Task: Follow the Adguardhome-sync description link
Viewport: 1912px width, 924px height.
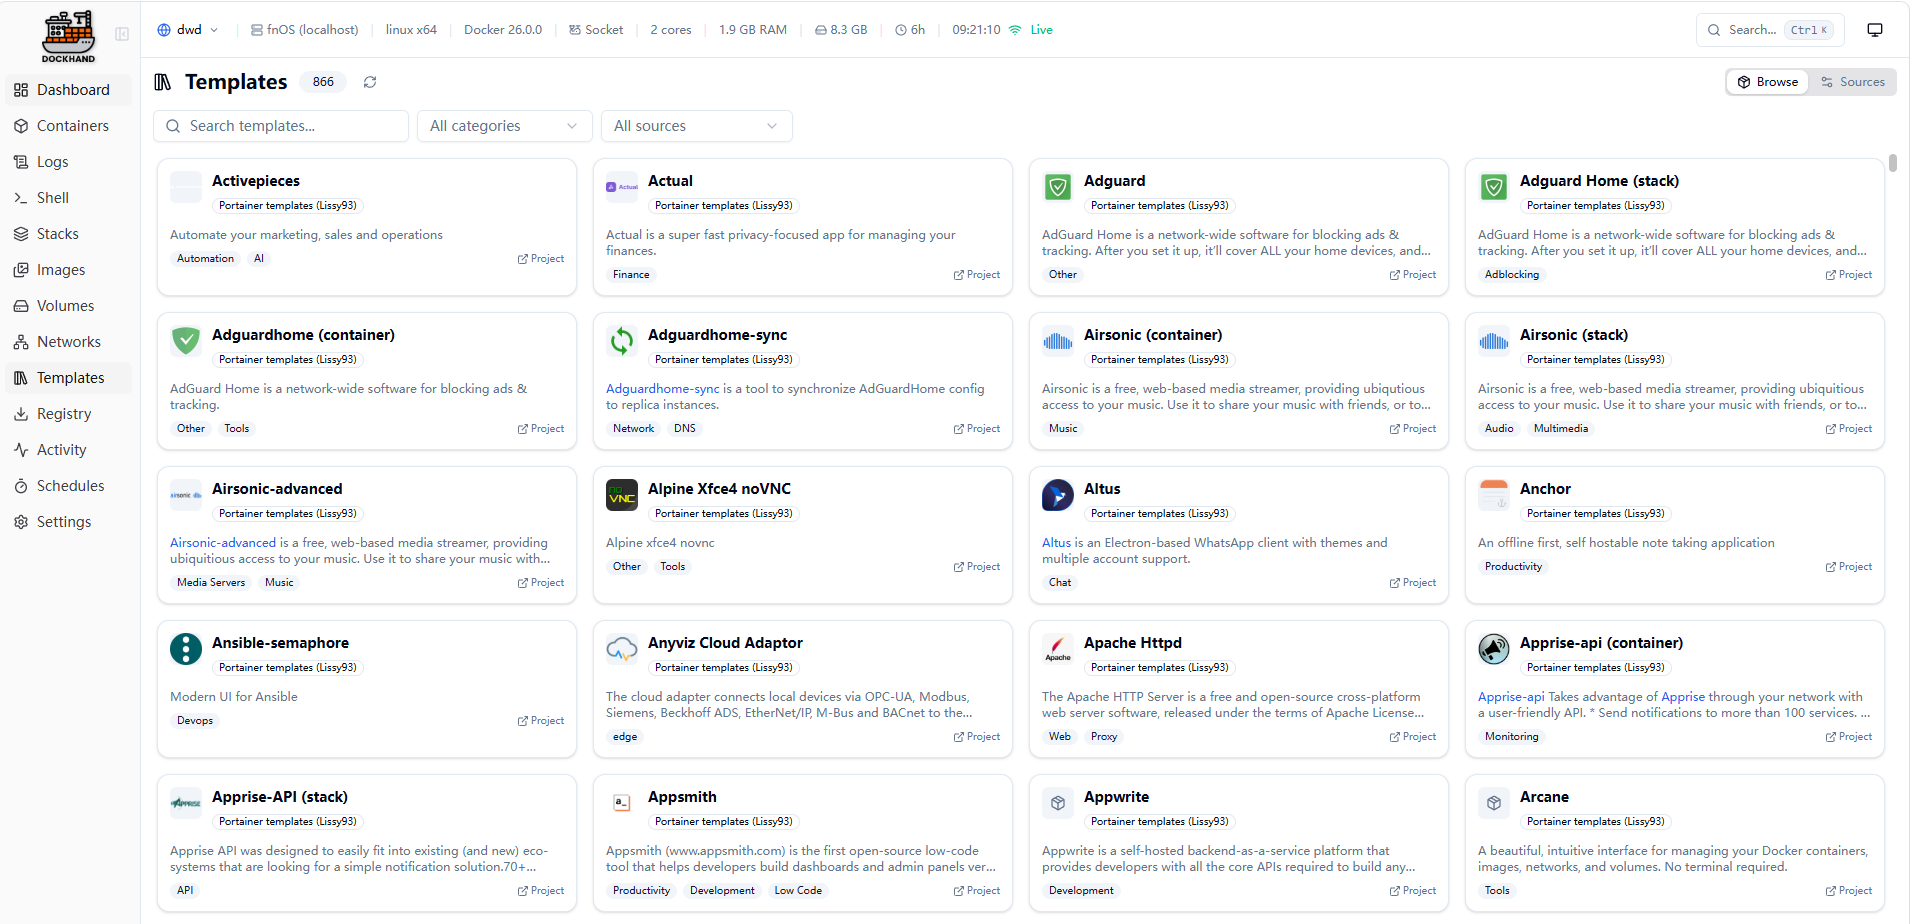Action: tap(663, 389)
